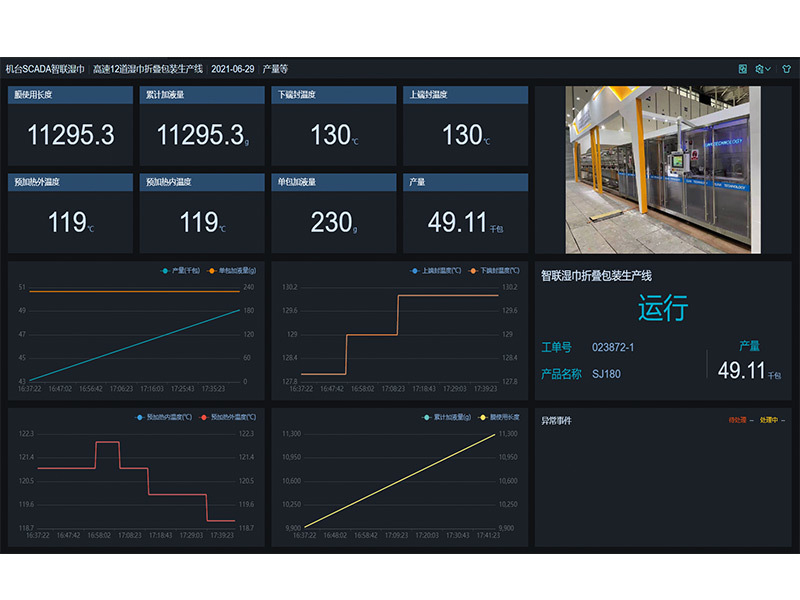800x600 pixels.
Task: Click the teal 产量 line in first chart
Action: tap(135, 345)
